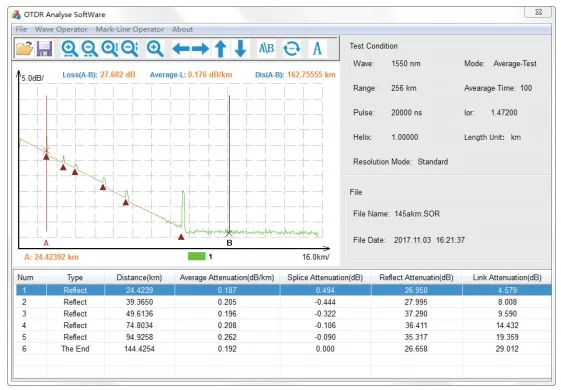561x390 pixels.
Task: Click the black B marker line label
Action: pos(229,243)
